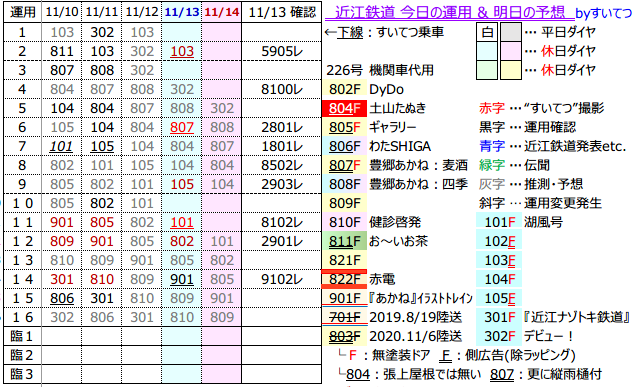
Task: Select the 臨1 row label
Action: (x=22, y=336)
